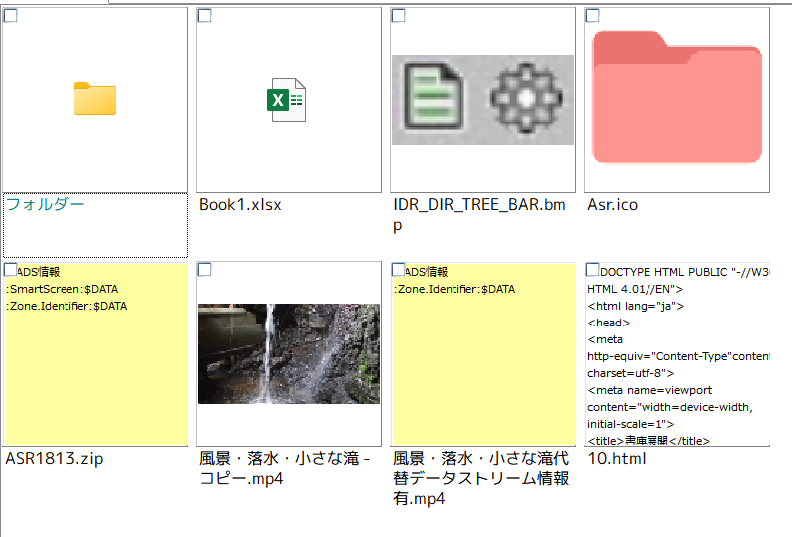Tick the checkbox on the フォルダー item
Image resolution: width=792 pixels, height=537 pixels.
pos(11,15)
